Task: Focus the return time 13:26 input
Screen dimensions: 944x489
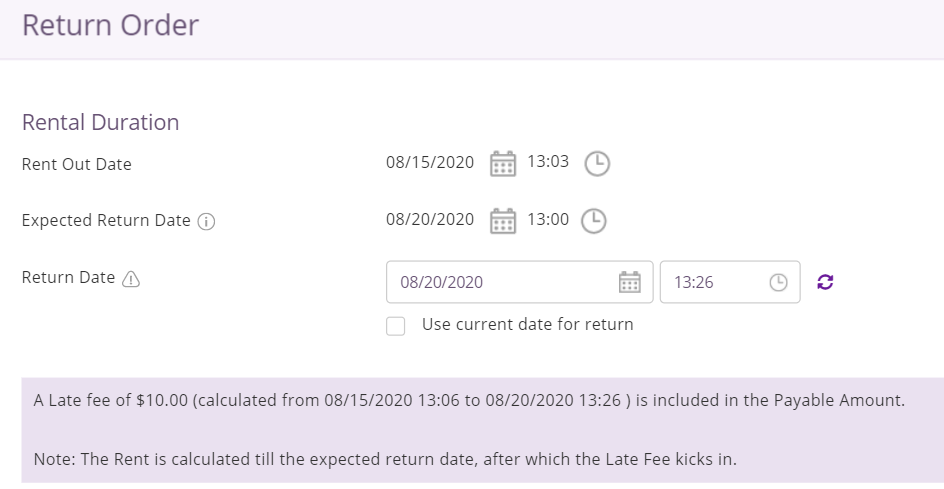Action: (730, 282)
